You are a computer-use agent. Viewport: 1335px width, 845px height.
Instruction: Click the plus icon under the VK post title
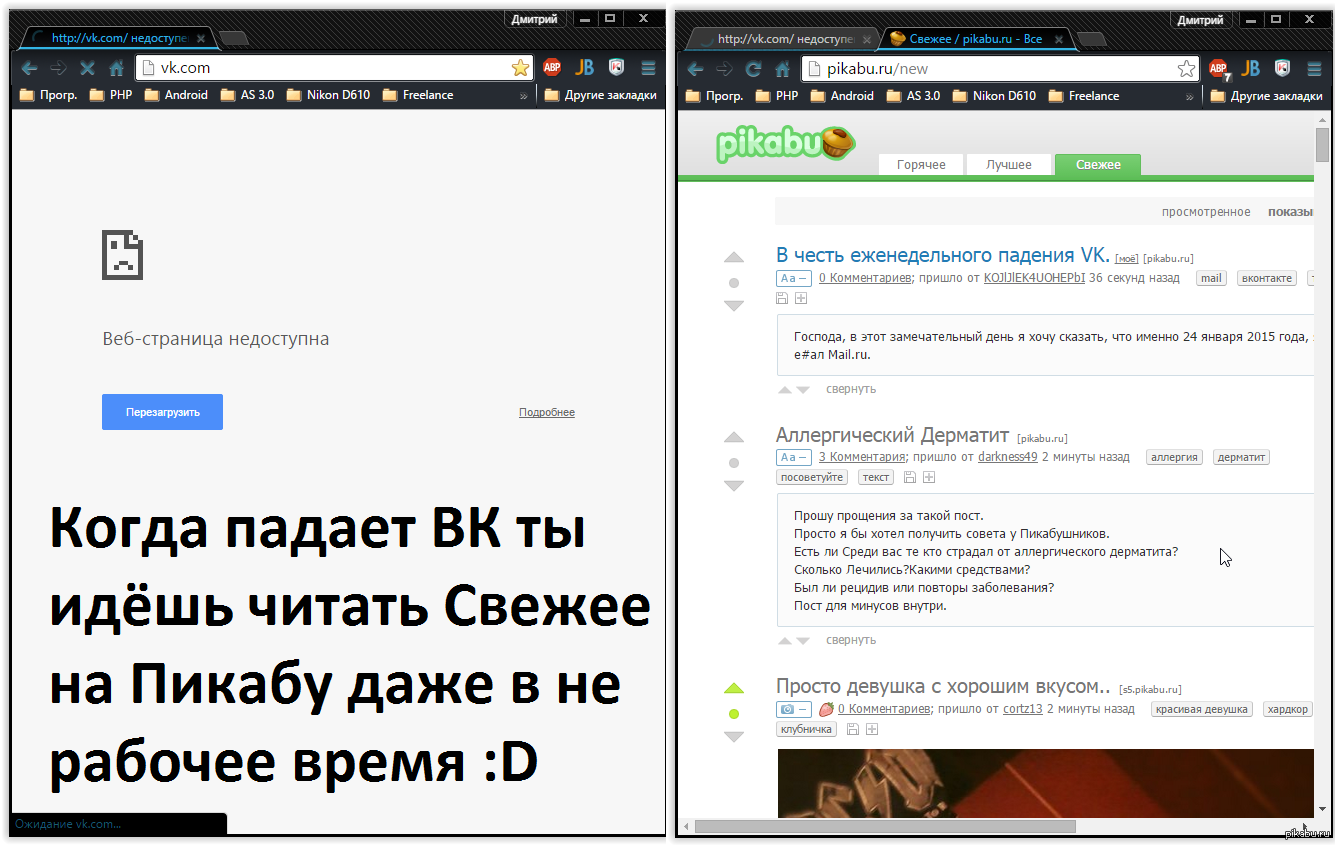point(801,298)
